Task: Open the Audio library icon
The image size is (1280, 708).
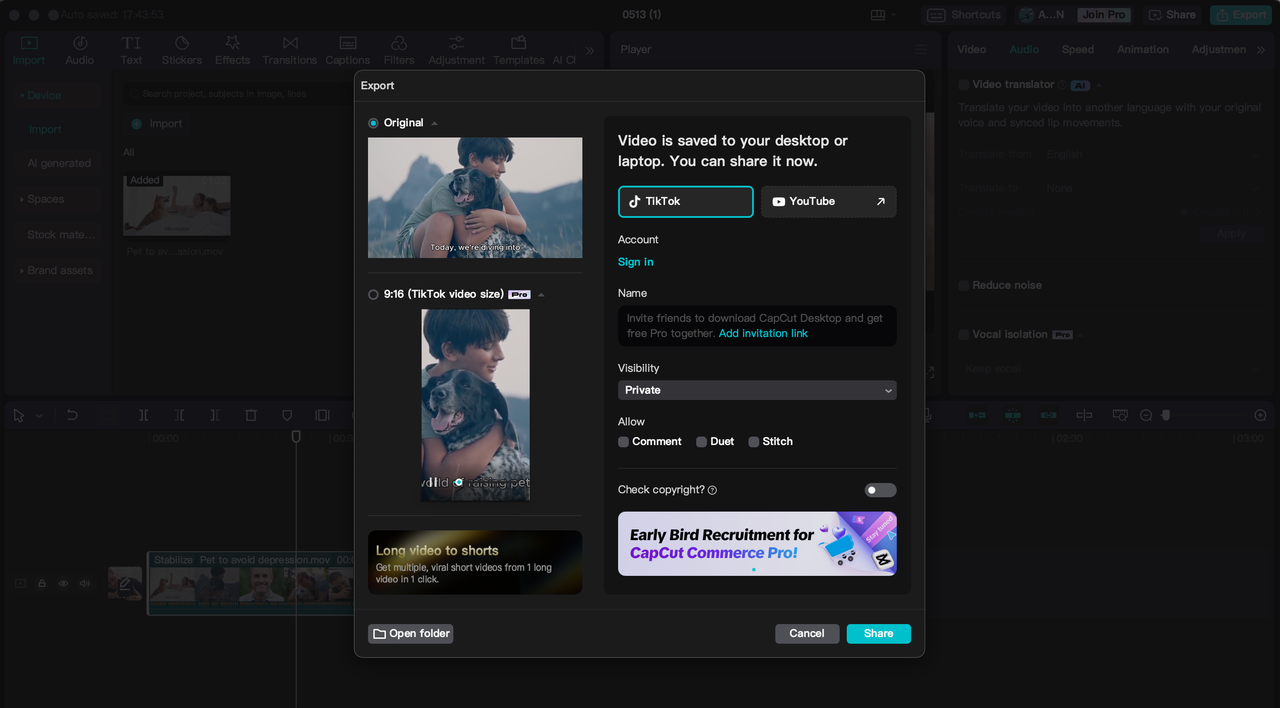Action: pyautogui.click(x=80, y=51)
